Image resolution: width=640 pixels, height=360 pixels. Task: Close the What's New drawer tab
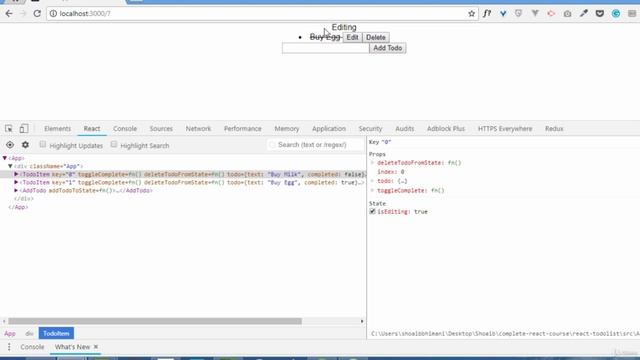[96, 347]
